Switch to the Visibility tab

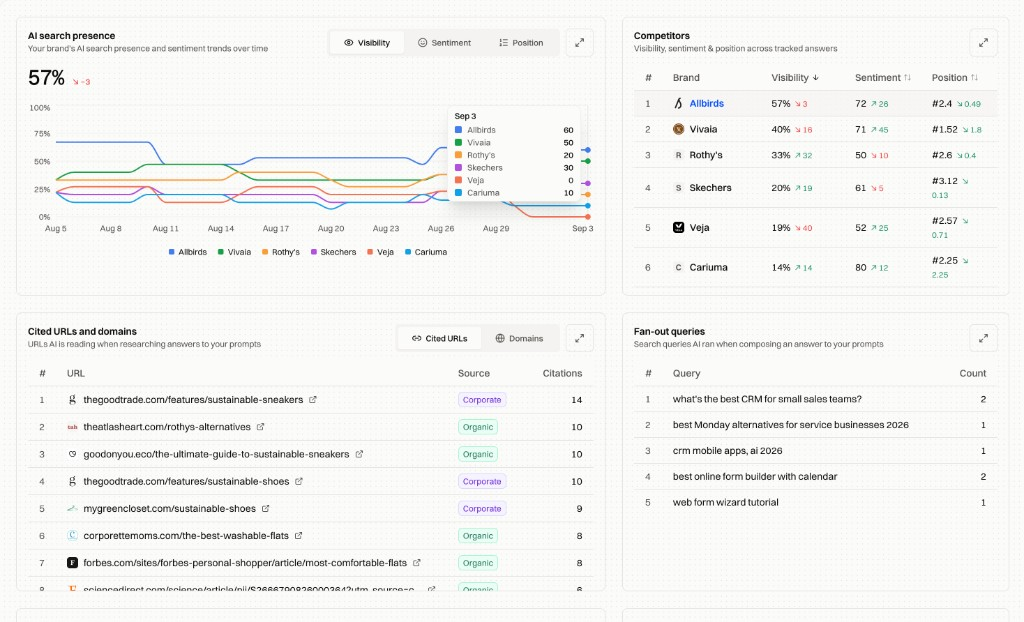pyautogui.click(x=367, y=43)
